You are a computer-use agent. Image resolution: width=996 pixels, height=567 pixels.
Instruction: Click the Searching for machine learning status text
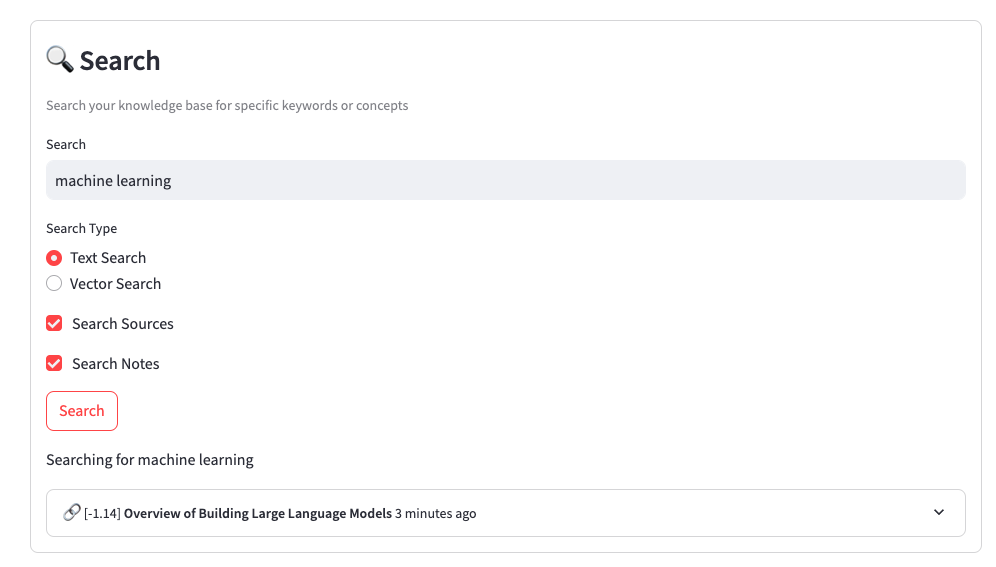click(150, 460)
